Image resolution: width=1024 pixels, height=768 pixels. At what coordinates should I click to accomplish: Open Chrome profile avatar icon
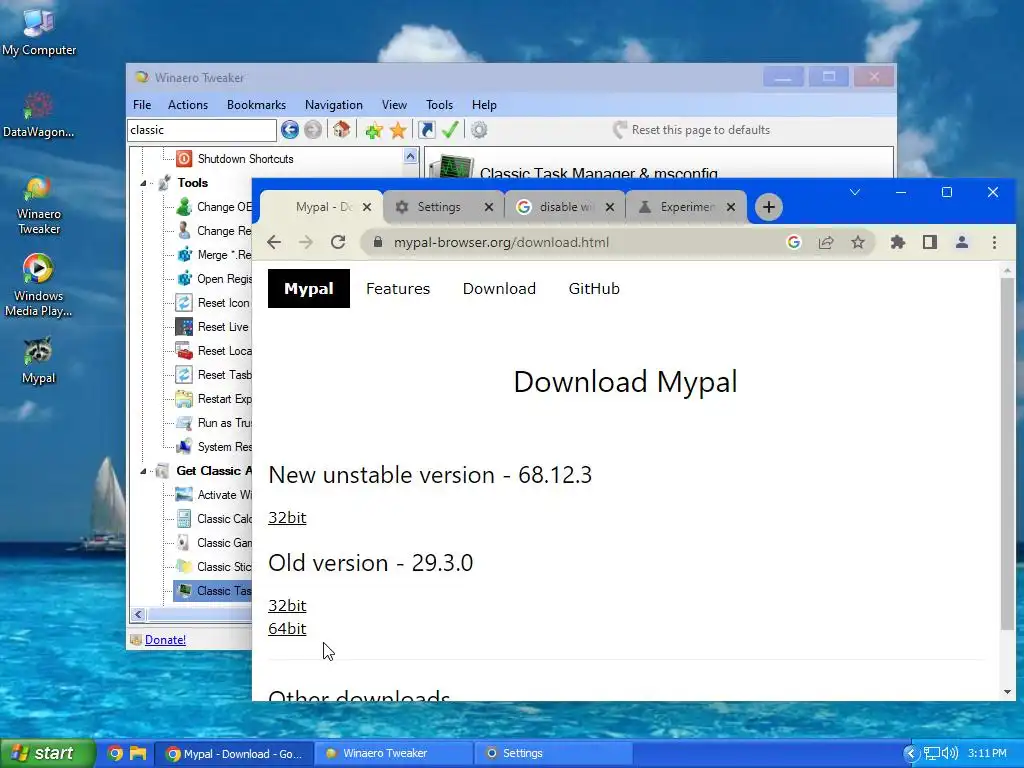click(961, 242)
